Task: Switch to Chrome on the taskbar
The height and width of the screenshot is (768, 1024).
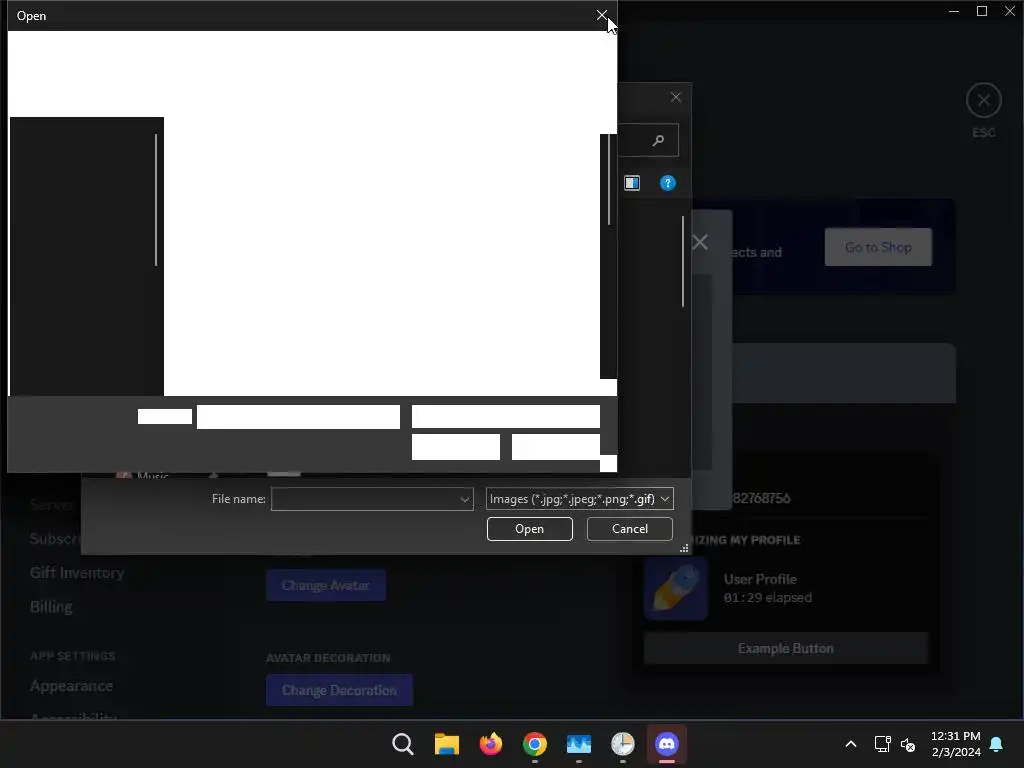Action: click(x=534, y=744)
